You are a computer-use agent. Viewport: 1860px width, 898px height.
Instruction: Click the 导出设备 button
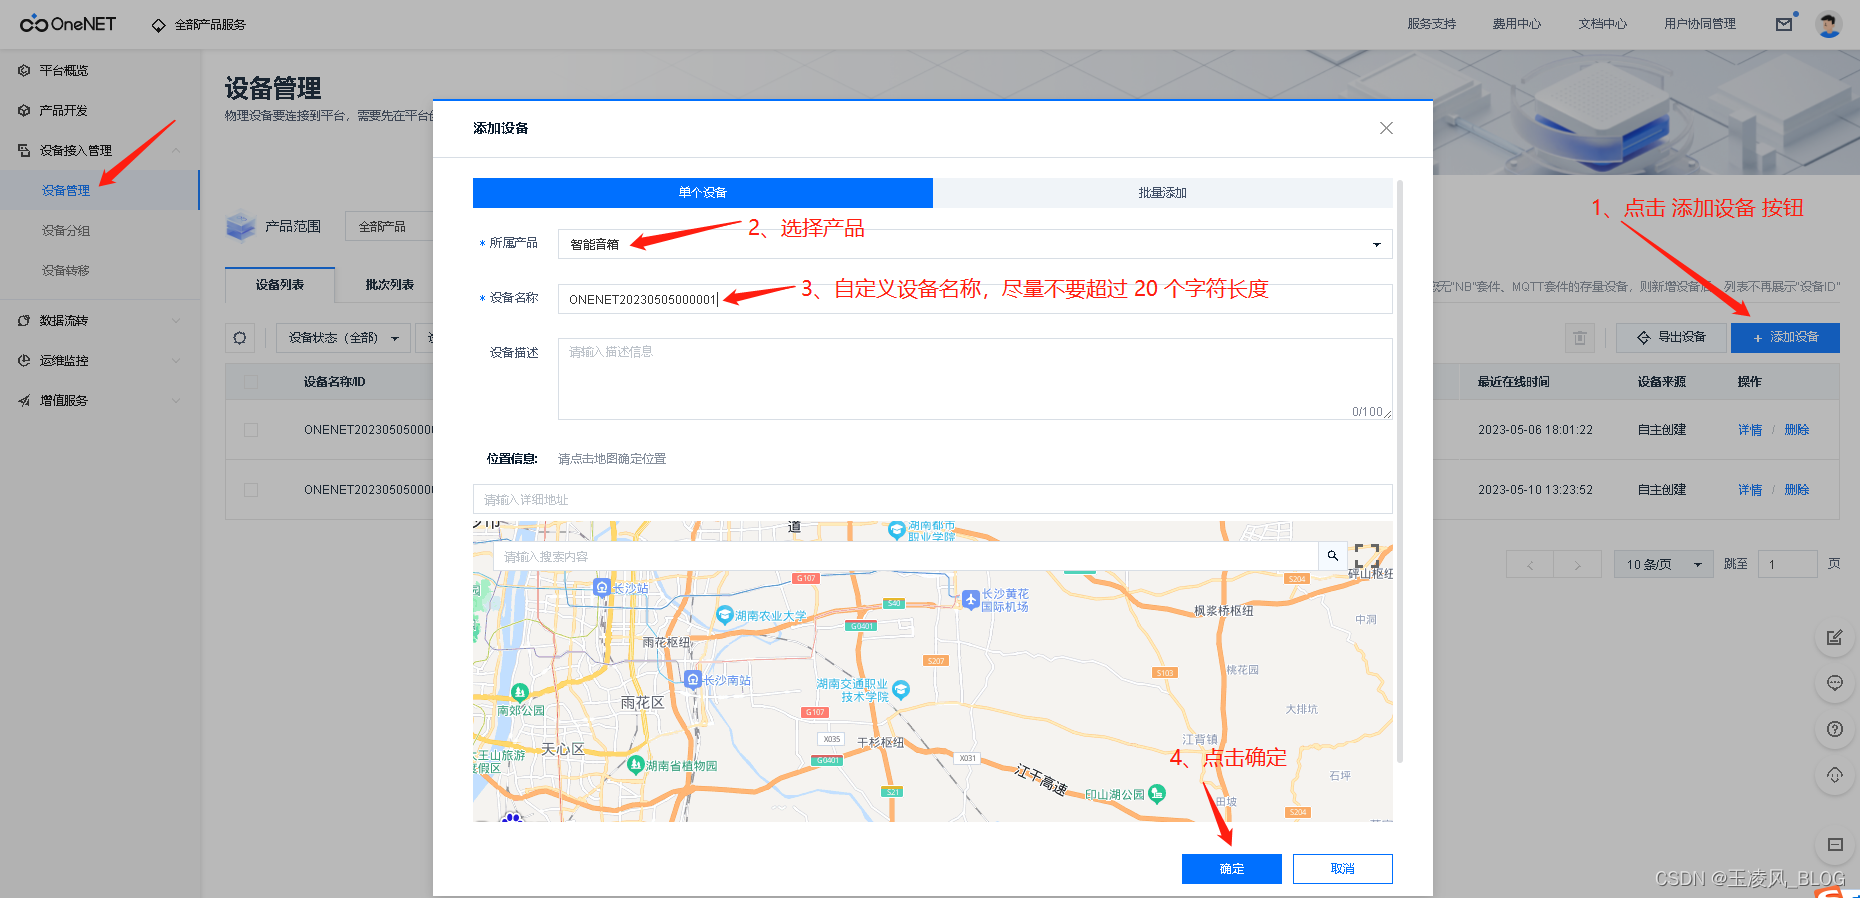point(1671,338)
